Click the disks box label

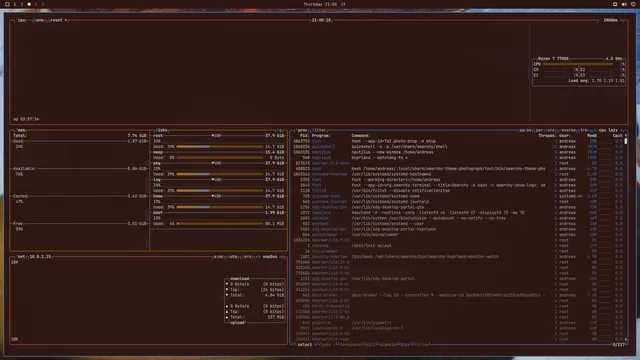162,130
